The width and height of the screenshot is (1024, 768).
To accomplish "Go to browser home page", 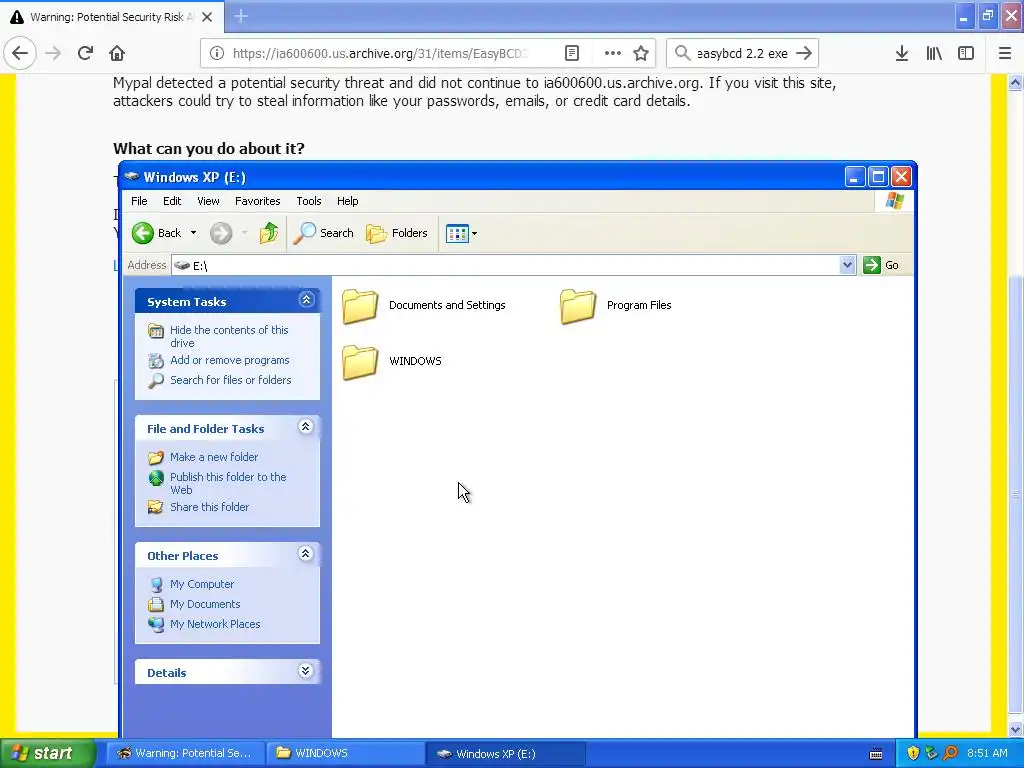I will tap(117, 54).
